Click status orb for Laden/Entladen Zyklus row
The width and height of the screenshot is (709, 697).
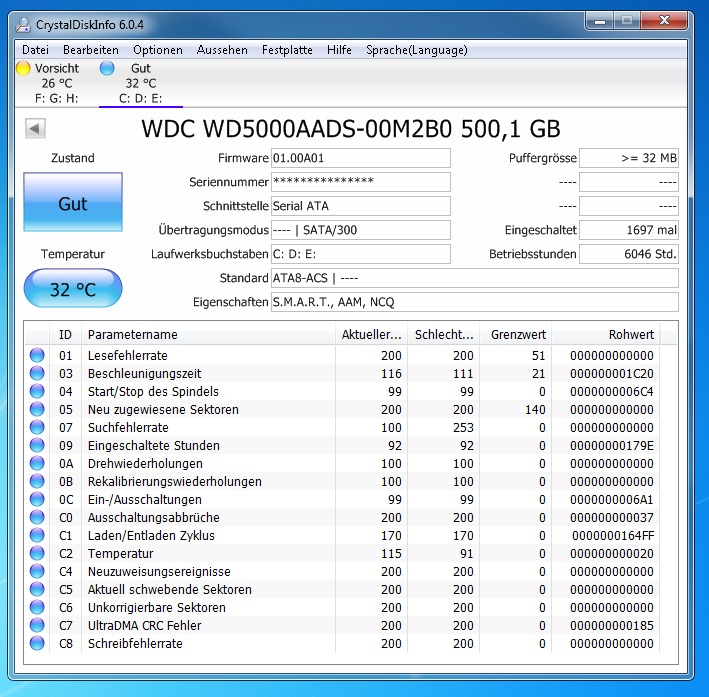pyautogui.click(x=37, y=535)
